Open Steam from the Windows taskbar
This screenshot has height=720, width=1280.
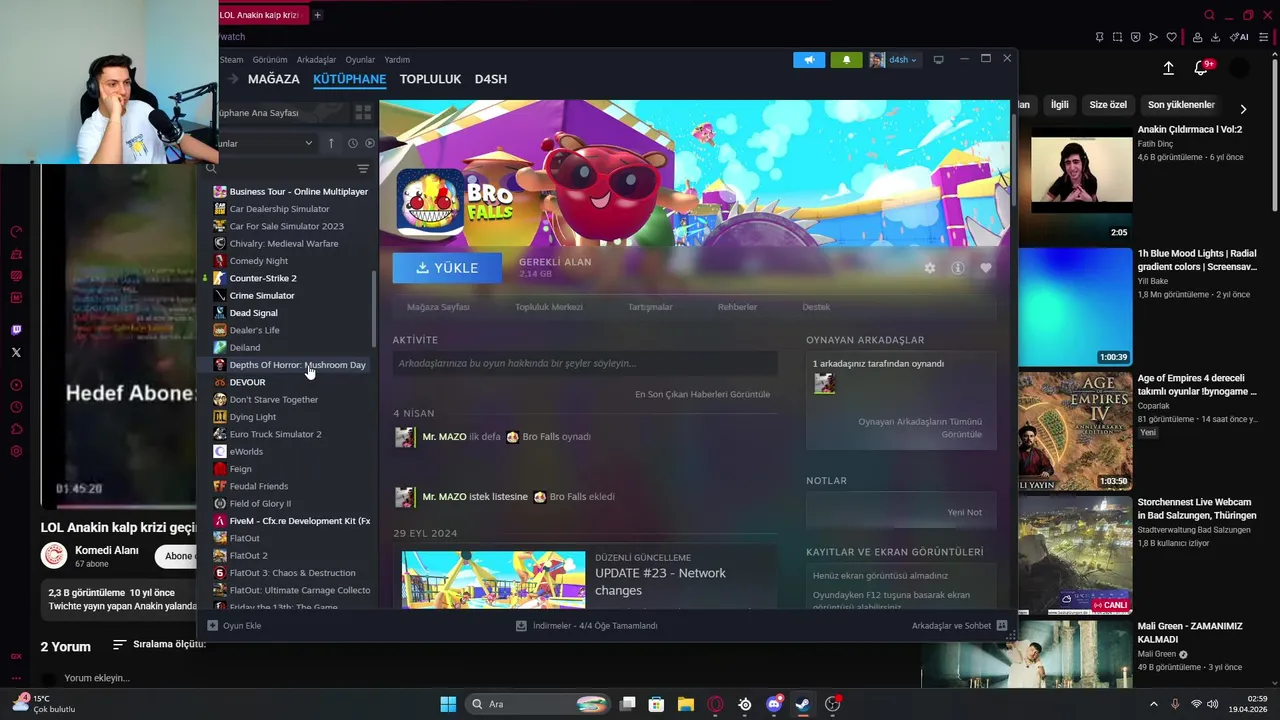tap(803, 704)
